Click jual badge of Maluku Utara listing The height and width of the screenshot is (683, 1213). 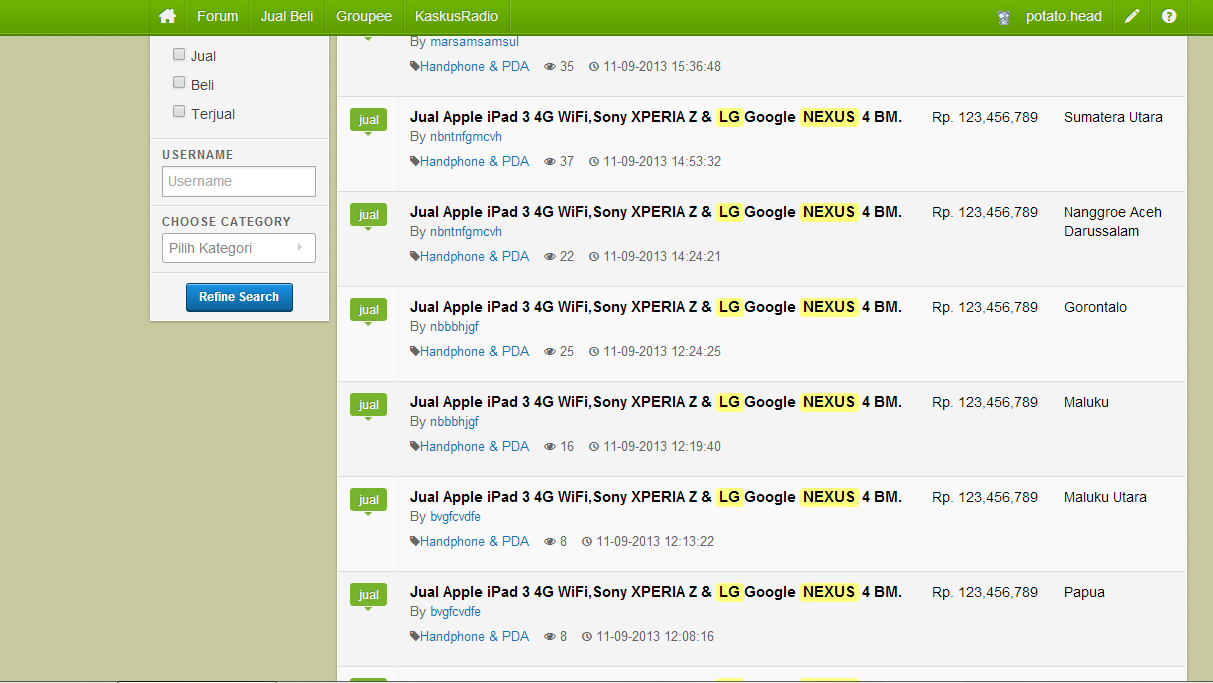coord(368,500)
